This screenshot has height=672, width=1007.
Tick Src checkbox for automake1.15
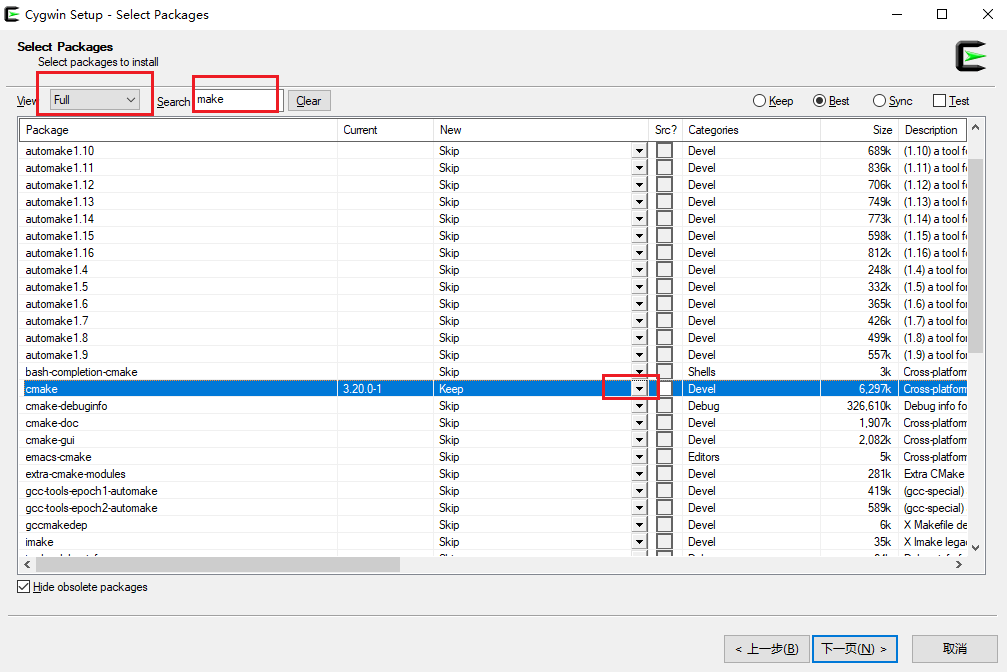(665, 236)
